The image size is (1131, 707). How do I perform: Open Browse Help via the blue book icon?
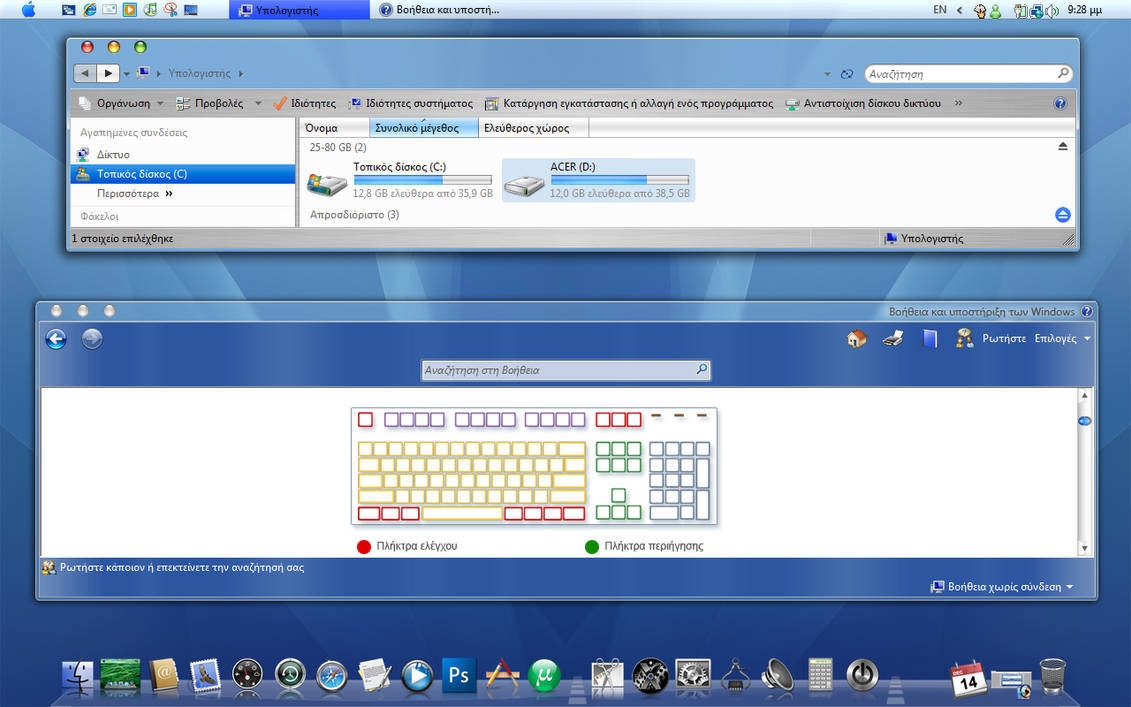pyautogui.click(x=929, y=338)
